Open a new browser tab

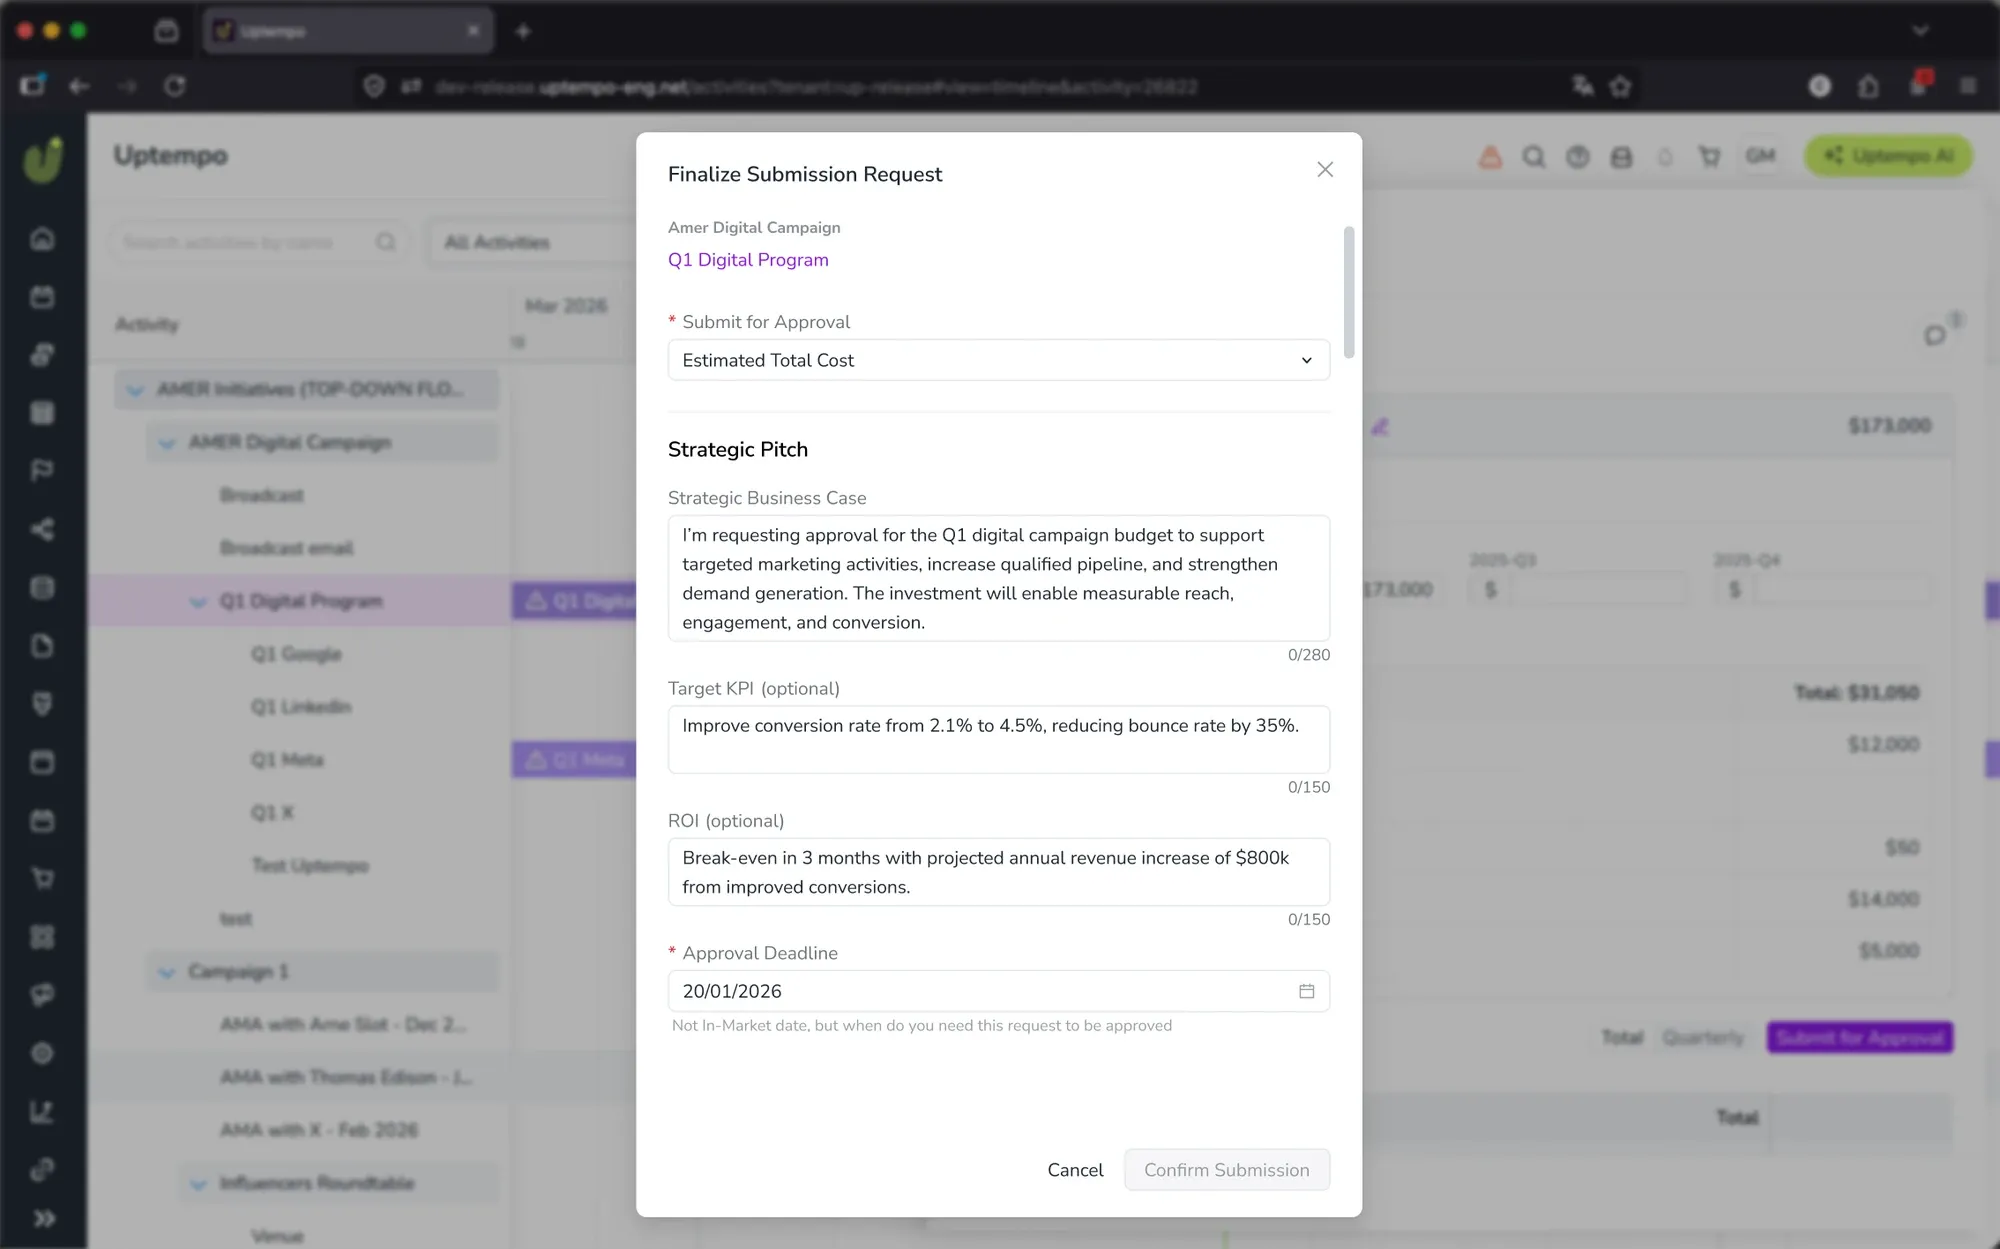[523, 32]
